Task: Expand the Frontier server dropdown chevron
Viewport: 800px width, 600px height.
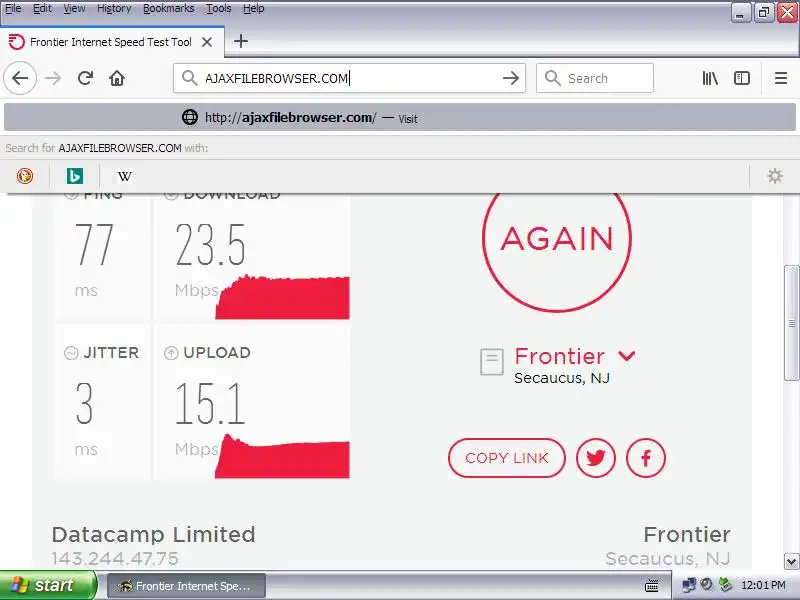Action: pos(627,356)
